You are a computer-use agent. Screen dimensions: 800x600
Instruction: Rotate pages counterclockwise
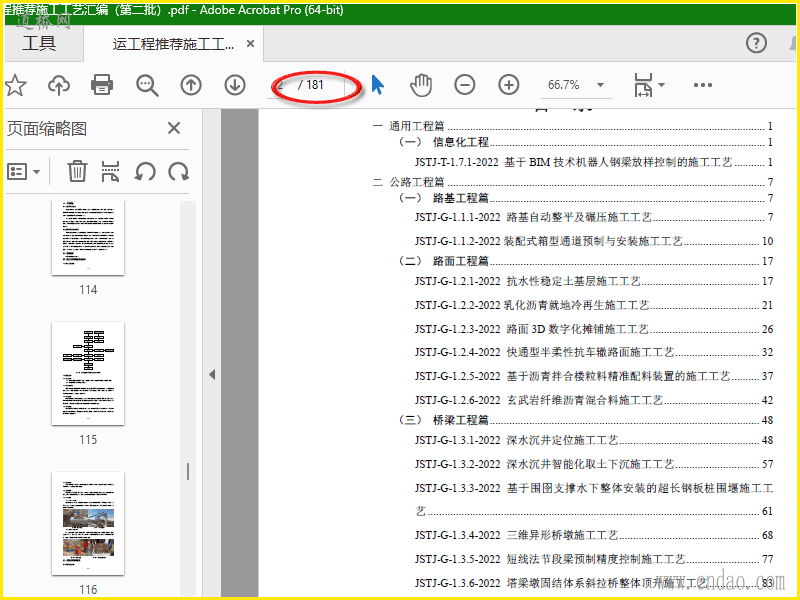145,171
